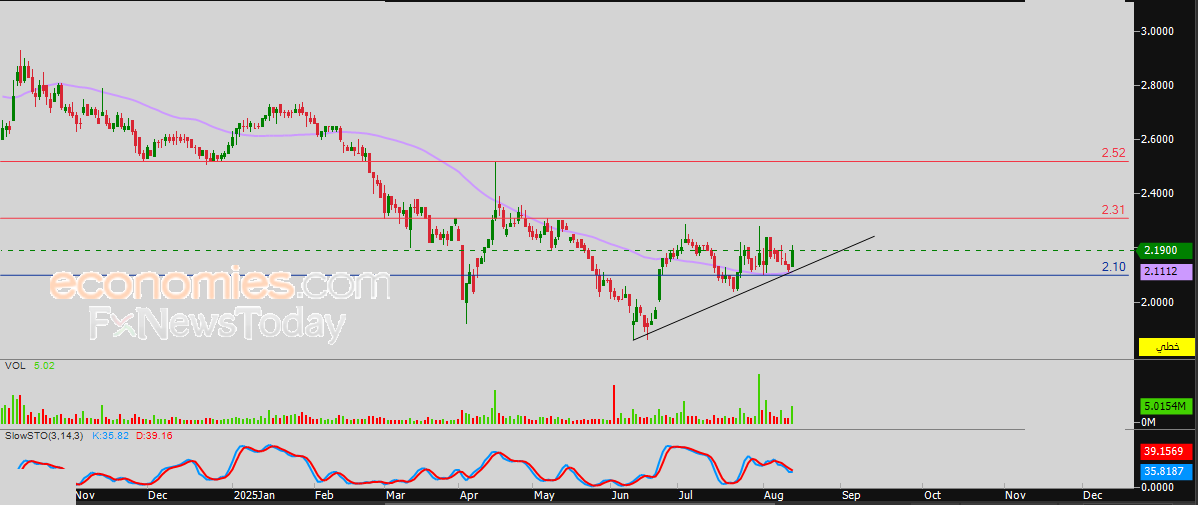Click the VOL indicator title
Screen dimensions: 1198x505
13,366
